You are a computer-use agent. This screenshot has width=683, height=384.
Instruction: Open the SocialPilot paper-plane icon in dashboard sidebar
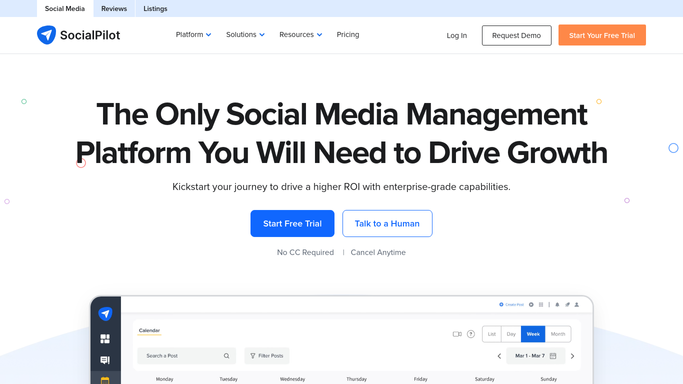[x=105, y=313]
